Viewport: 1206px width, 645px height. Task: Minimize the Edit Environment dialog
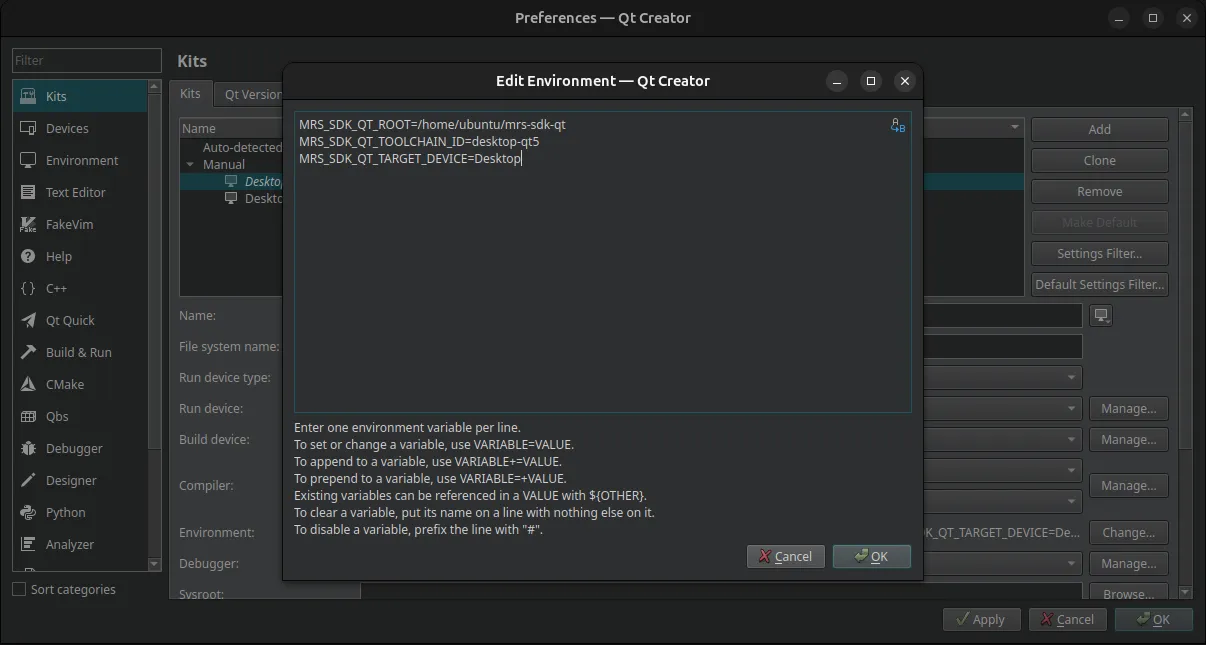click(x=837, y=81)
